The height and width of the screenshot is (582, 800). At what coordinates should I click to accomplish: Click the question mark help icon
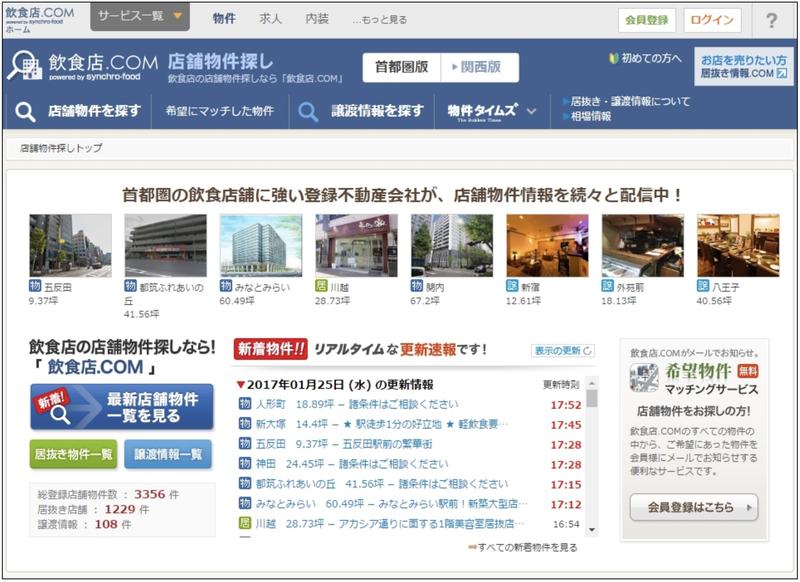771,20
